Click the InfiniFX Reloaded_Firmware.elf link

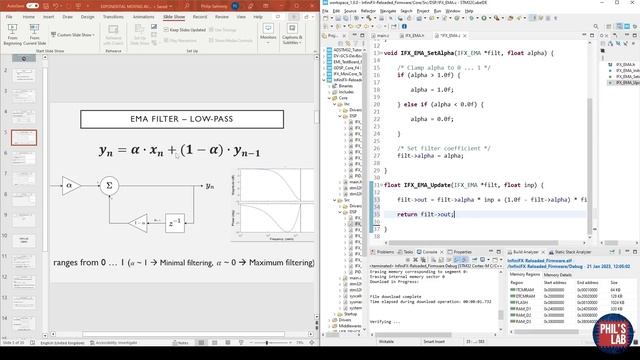pos(540,260)
